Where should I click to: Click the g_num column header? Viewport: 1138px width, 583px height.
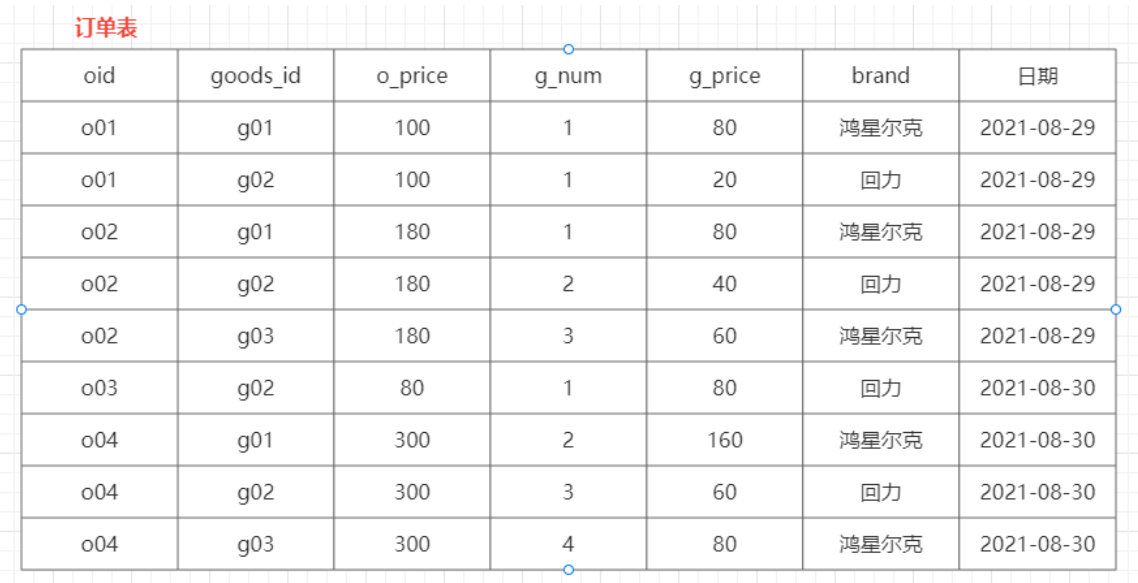(x=568, y=76)
